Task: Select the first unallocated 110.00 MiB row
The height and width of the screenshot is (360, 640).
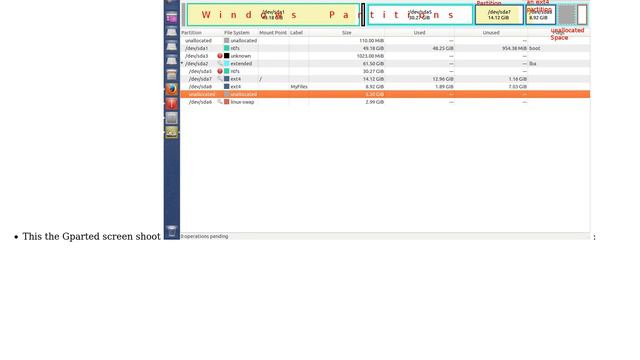Action: (385, 40)
